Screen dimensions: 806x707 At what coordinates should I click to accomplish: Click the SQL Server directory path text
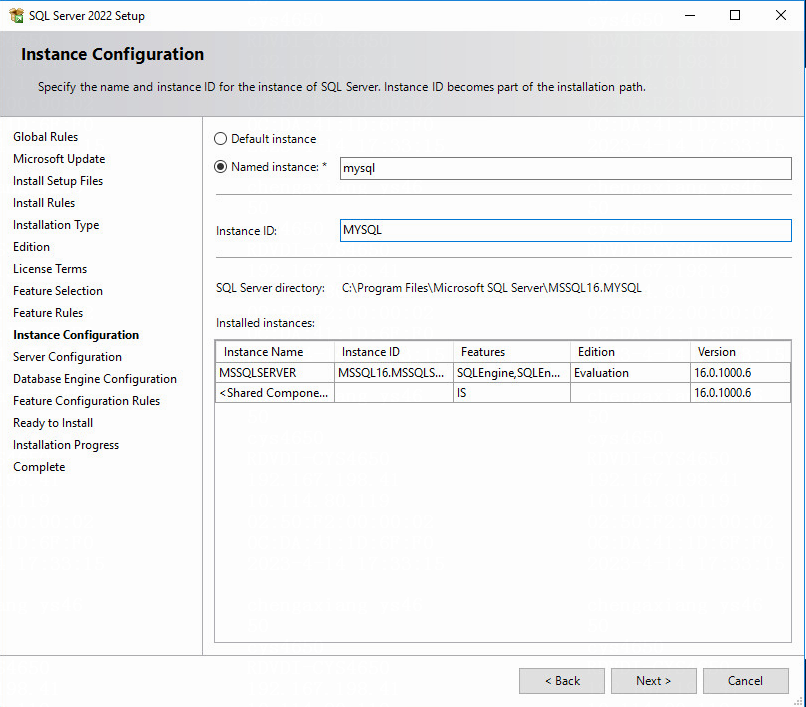coord(491,288)
